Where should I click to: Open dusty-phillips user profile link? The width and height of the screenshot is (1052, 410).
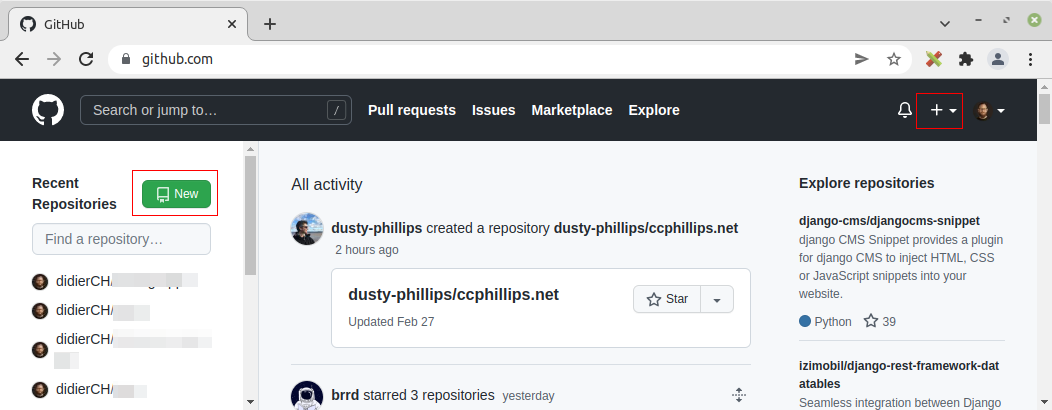(376, 228)
